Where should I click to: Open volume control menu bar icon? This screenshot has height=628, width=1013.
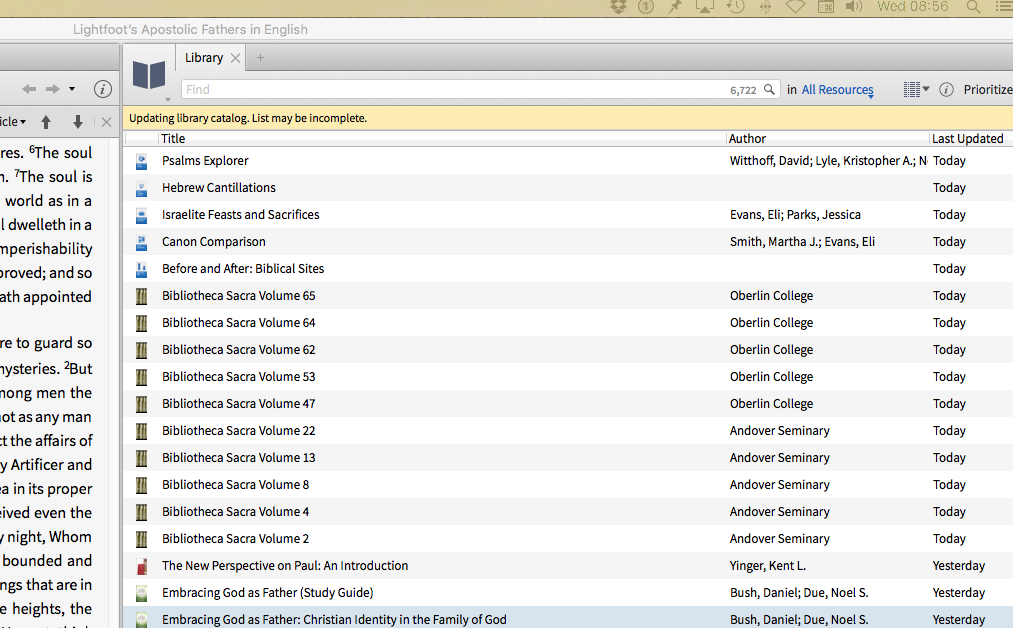854,7
